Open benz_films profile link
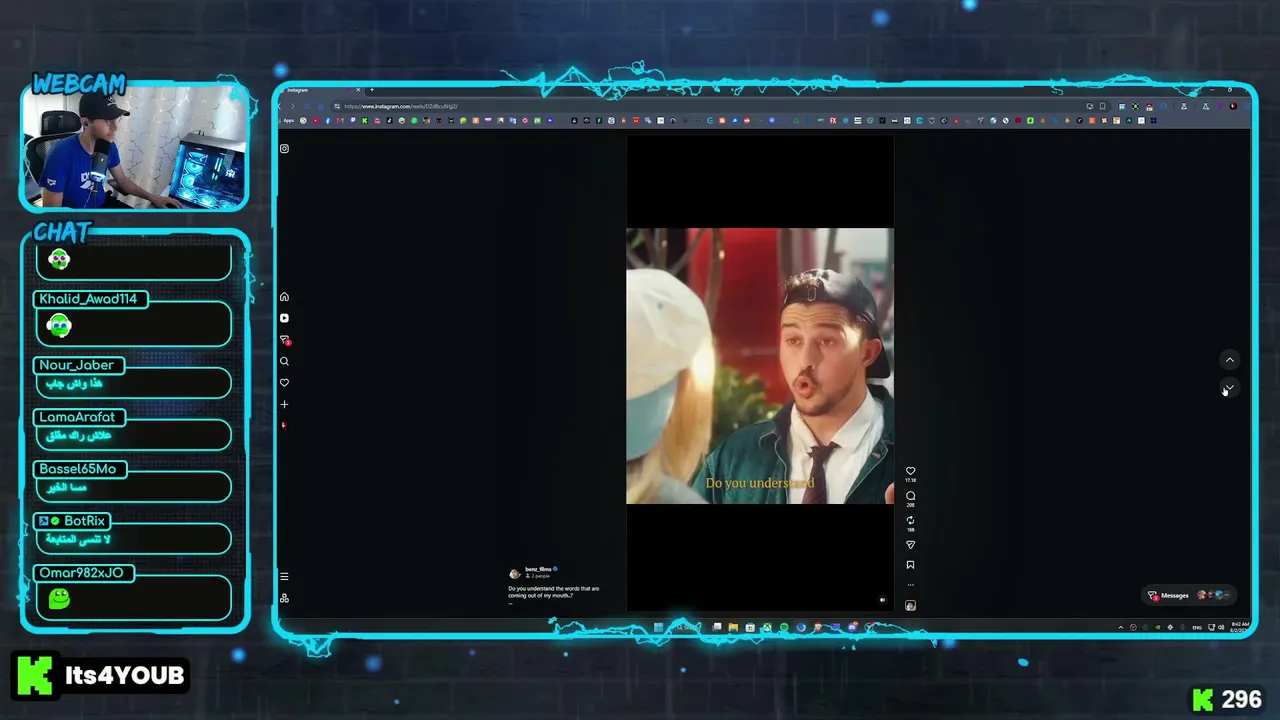The height and width of the screenshot is (720, 1280). click(x=538, y=569)
